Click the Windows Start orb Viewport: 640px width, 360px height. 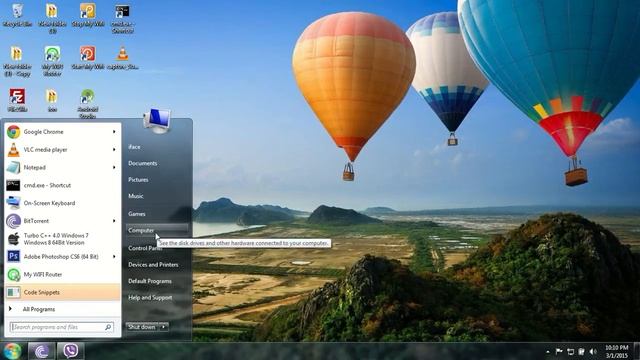12,351
